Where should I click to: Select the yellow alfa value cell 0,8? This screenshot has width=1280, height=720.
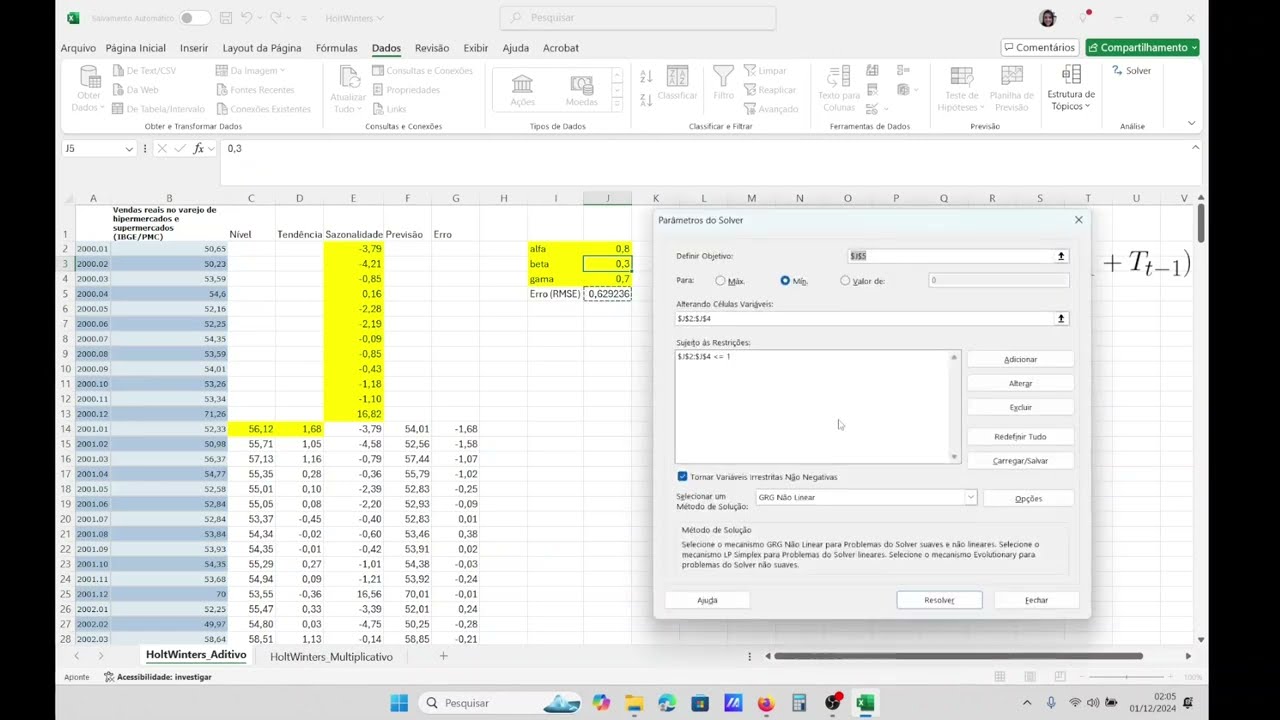point(607,249)
